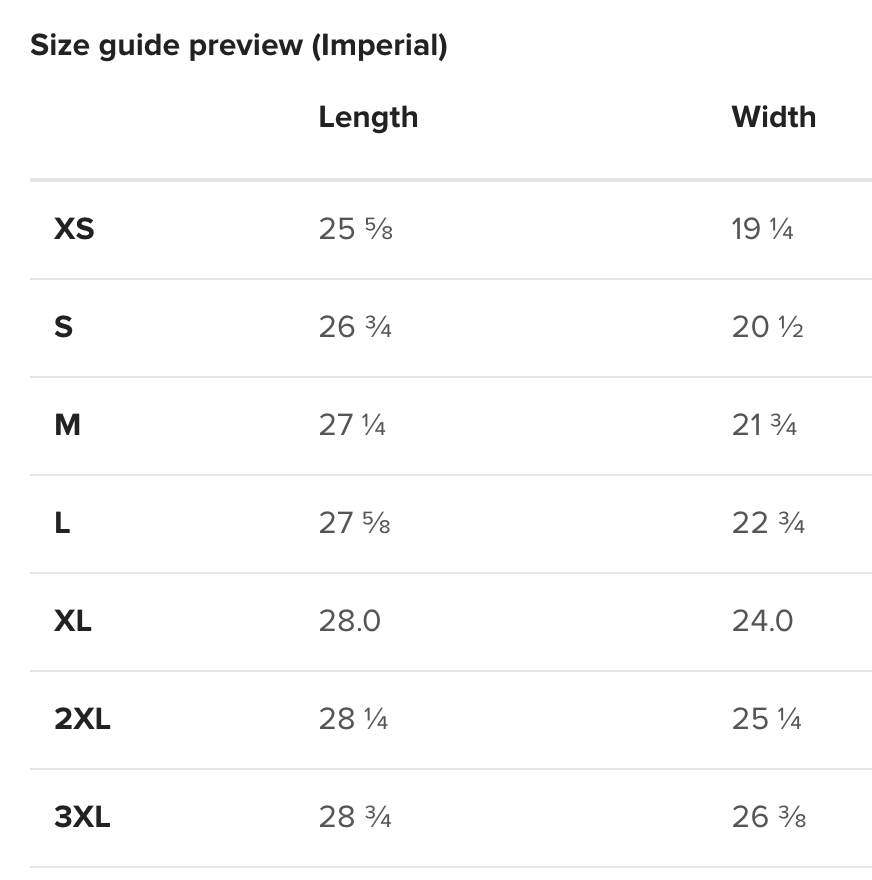Select the S width value 20 ½

[x=767, y=327]
